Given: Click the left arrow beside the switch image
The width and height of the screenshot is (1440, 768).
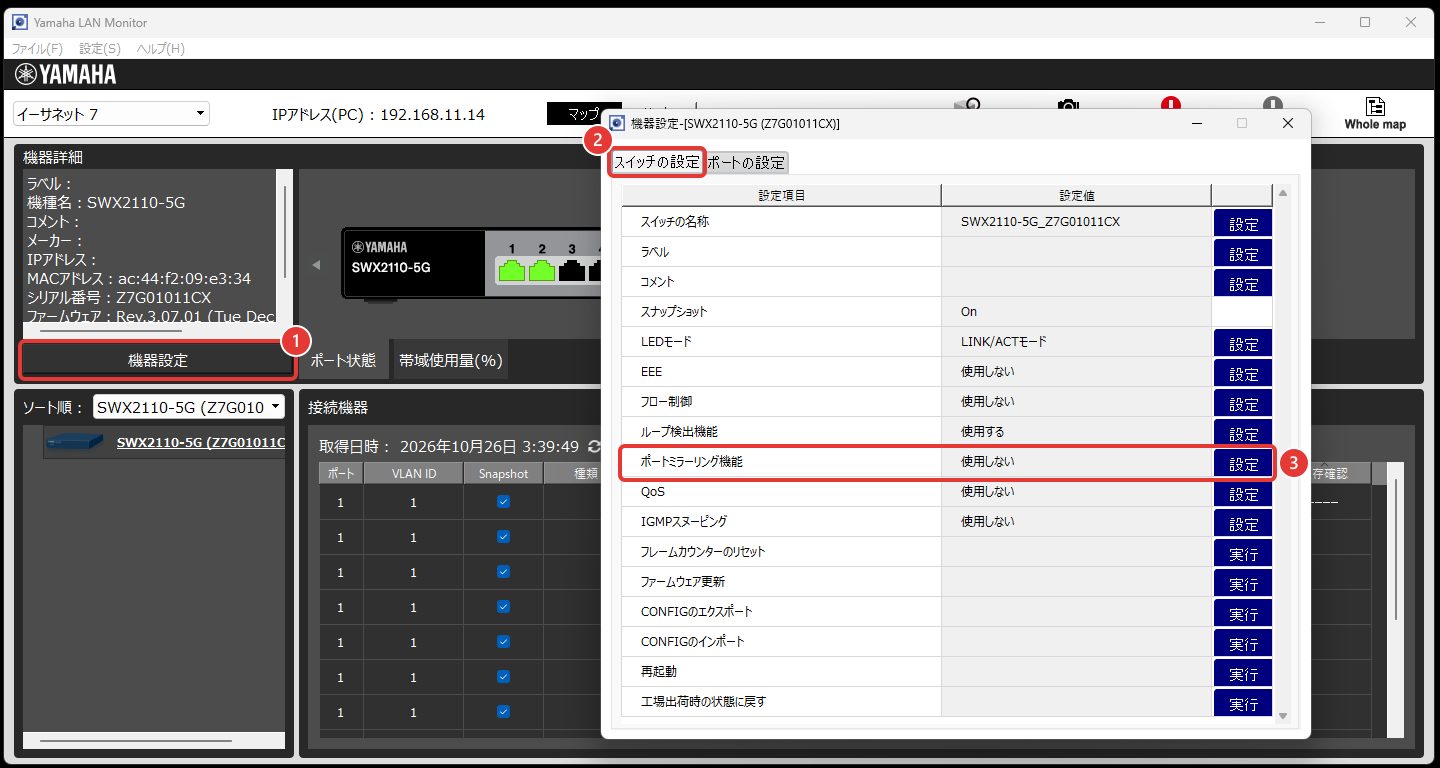Looking at the screenshot, I should (317, 265).
